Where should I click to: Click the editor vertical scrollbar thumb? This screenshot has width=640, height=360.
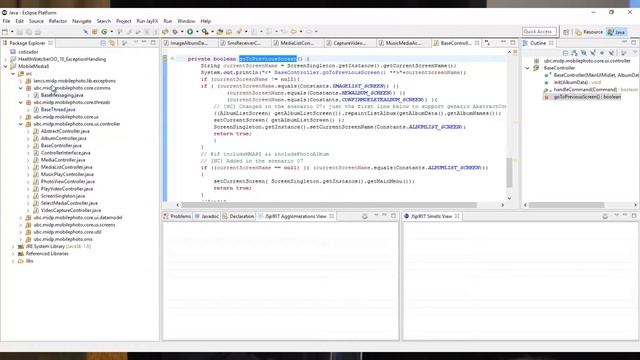point(509,172)
